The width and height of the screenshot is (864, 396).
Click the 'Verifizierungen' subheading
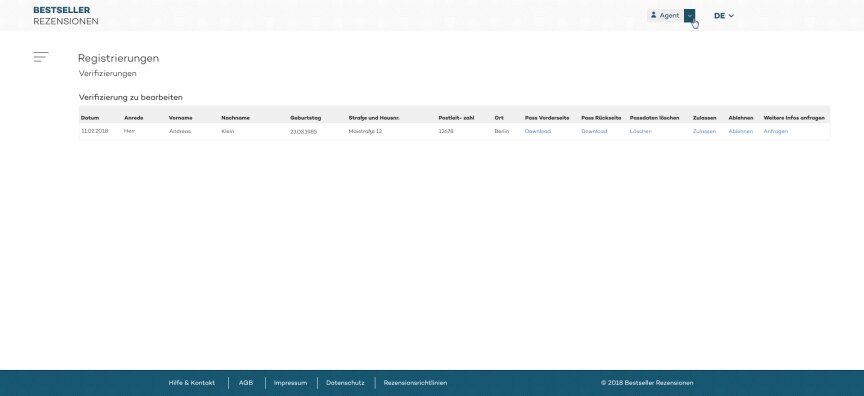[x=107, y=73]
